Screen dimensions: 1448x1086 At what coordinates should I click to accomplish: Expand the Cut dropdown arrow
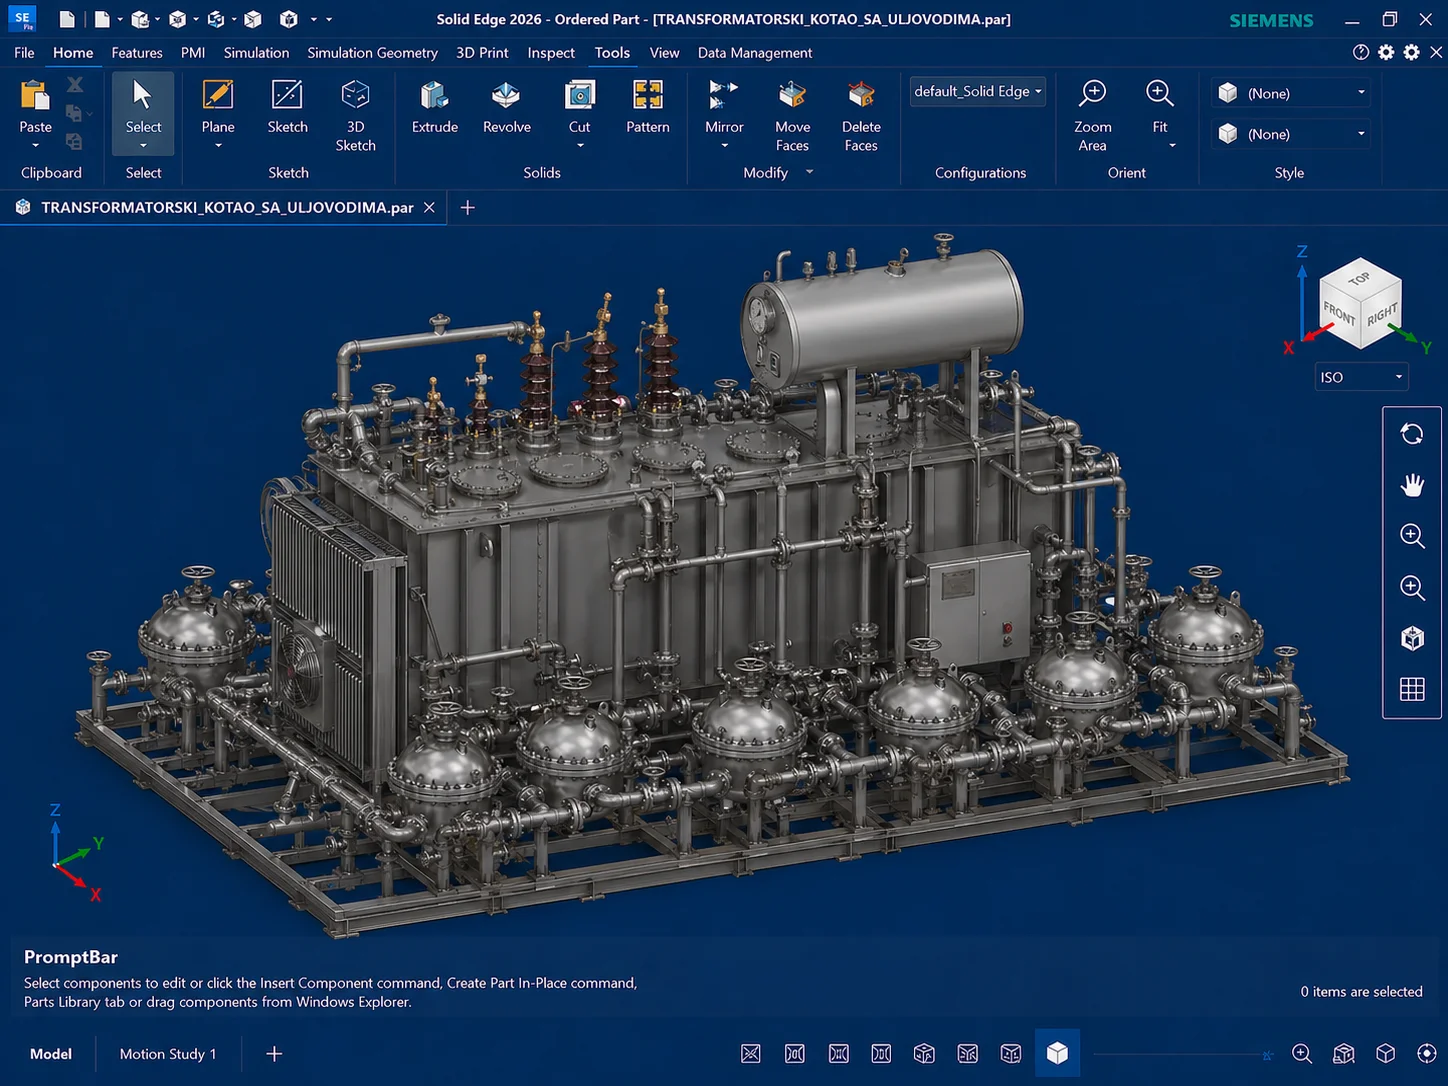pyautogui.click(x=580, y=146)
